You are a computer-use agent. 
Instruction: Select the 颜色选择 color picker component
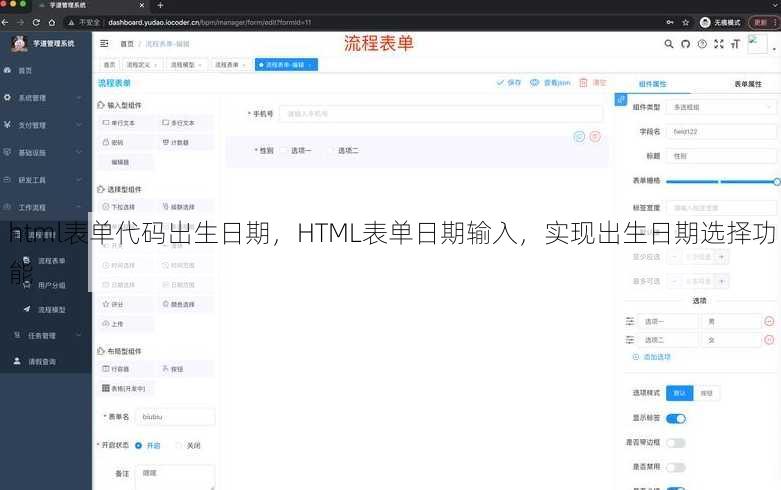[x=186, y=304]
